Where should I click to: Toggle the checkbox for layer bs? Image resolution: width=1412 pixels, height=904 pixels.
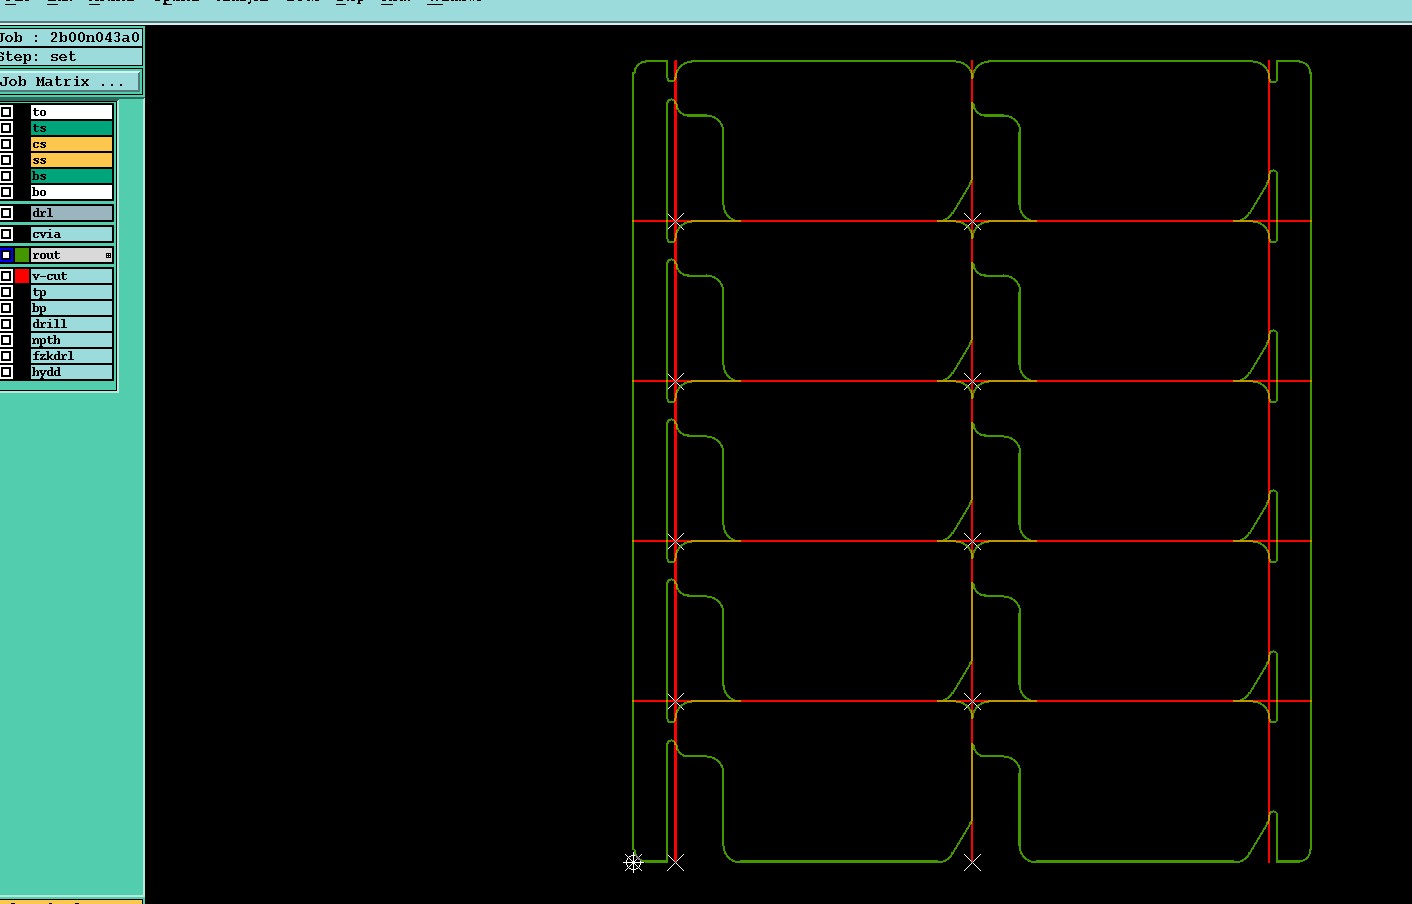coord(6,176)
